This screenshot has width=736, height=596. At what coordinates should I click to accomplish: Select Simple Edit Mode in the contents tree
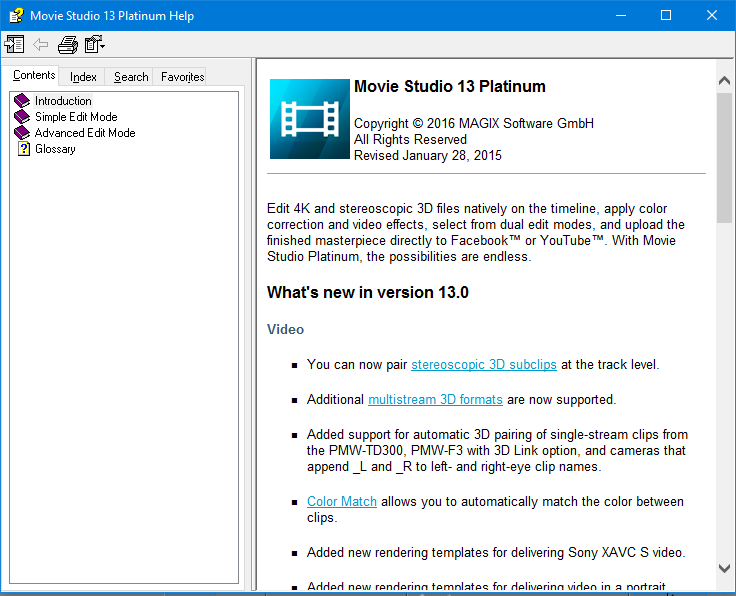point(76,117)
